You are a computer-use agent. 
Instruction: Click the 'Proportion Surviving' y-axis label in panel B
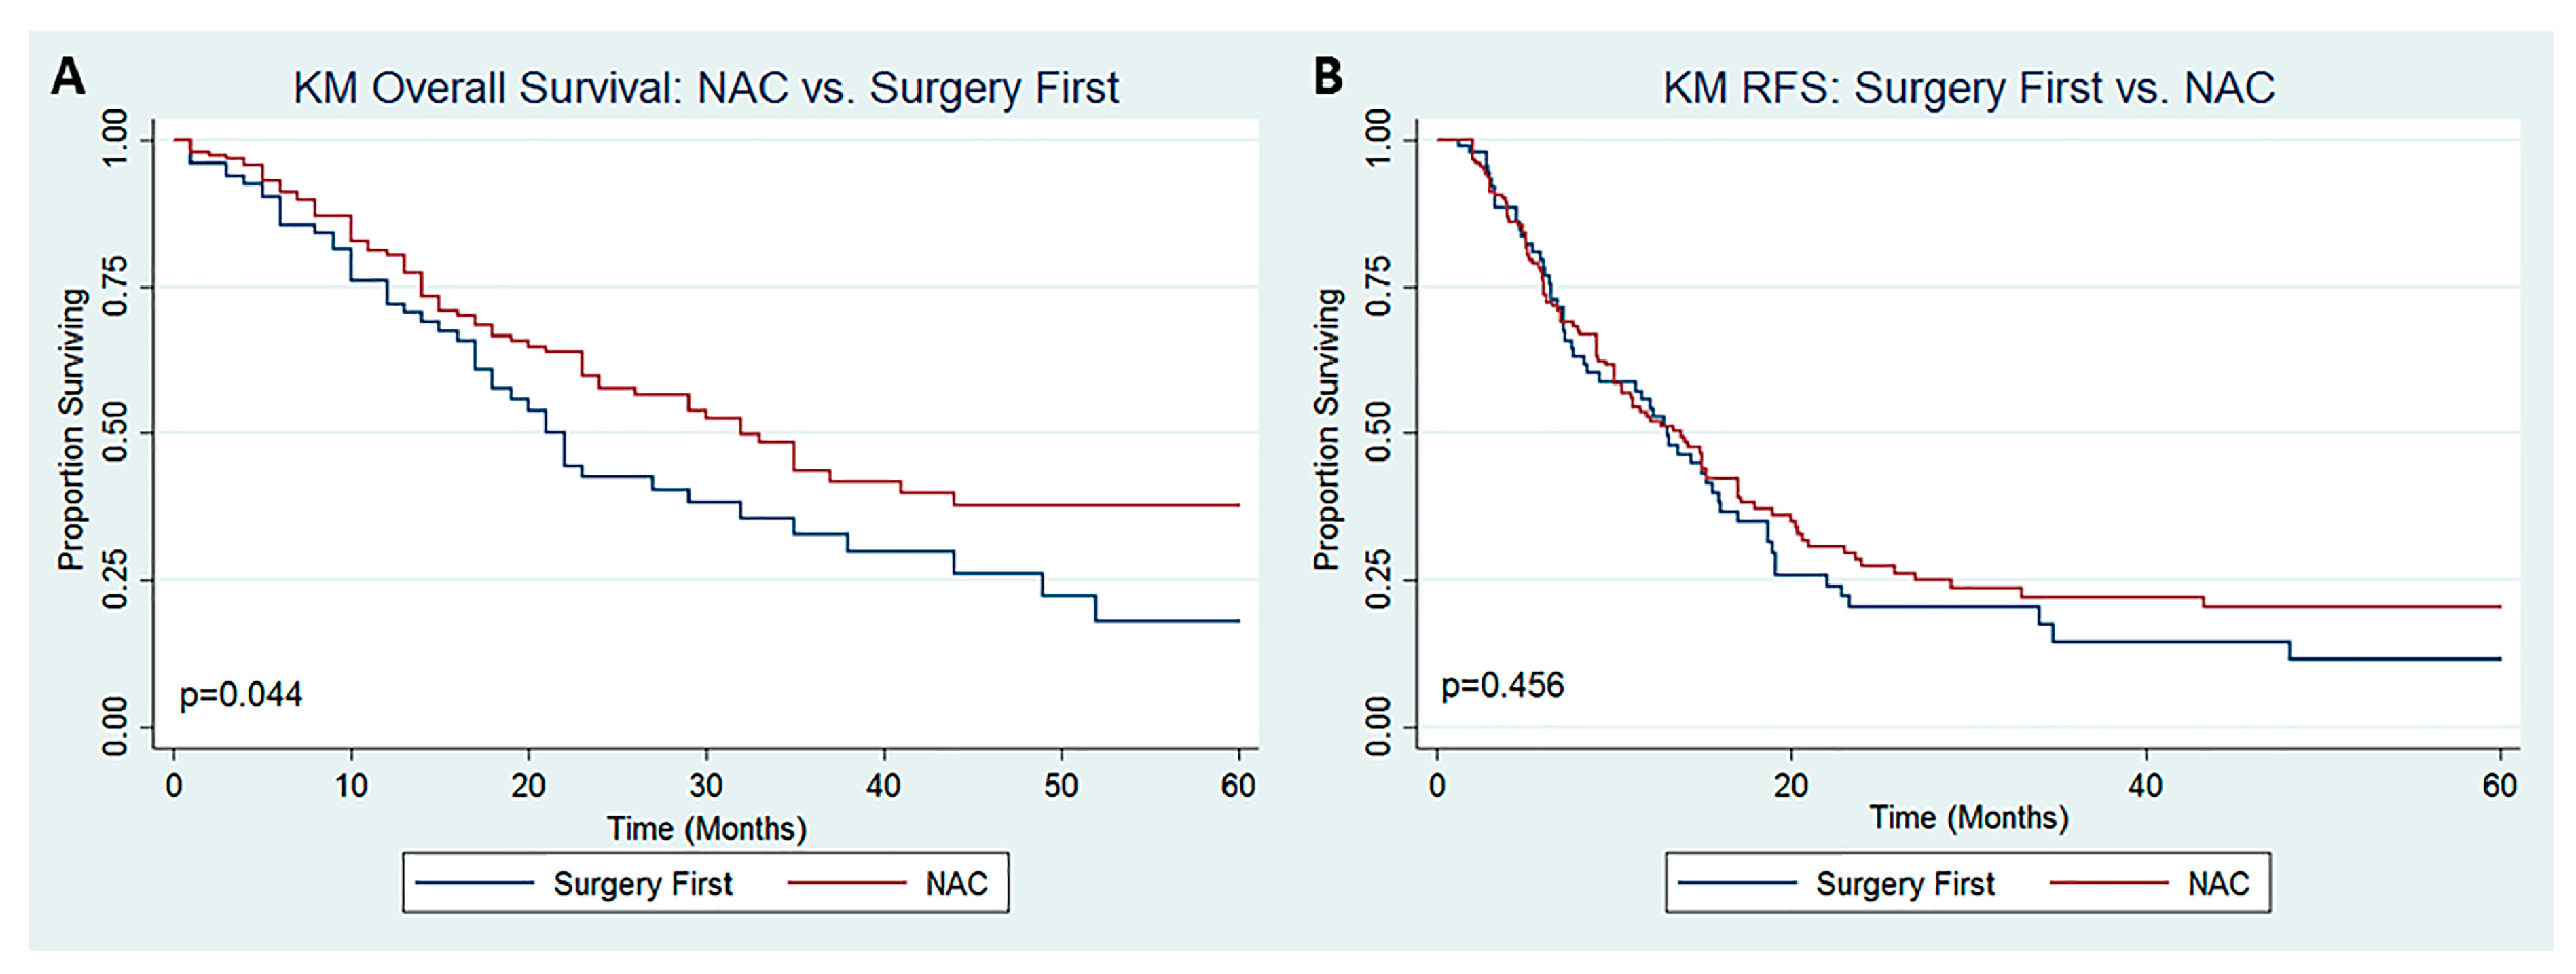(x=1327, y=430)
